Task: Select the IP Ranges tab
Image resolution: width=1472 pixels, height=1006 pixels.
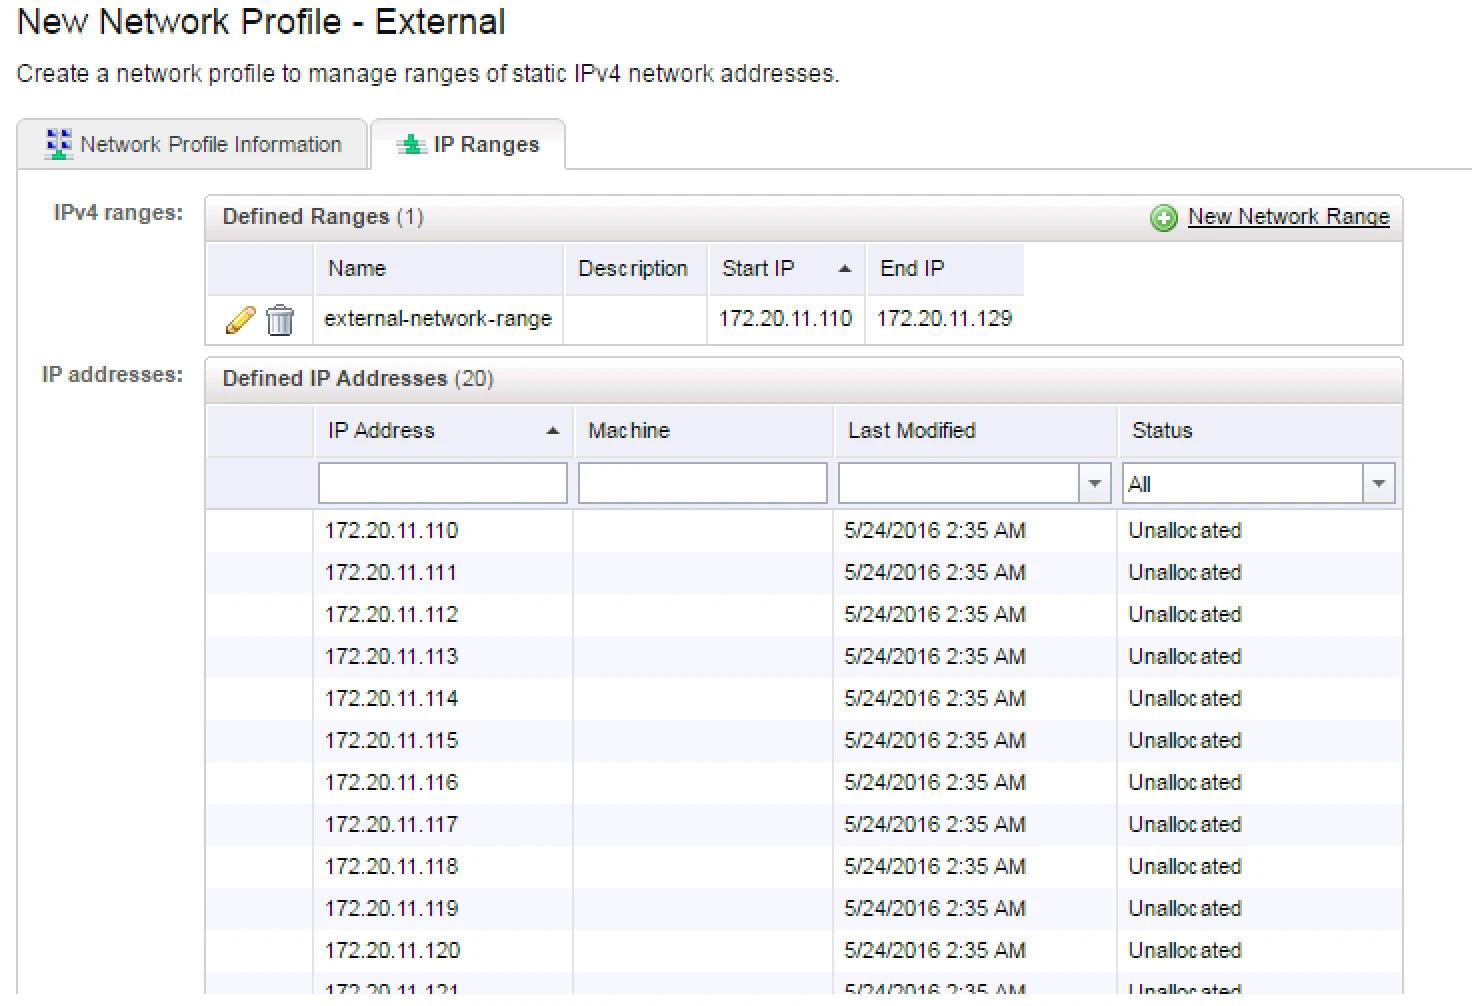Action: coord(468,145)
